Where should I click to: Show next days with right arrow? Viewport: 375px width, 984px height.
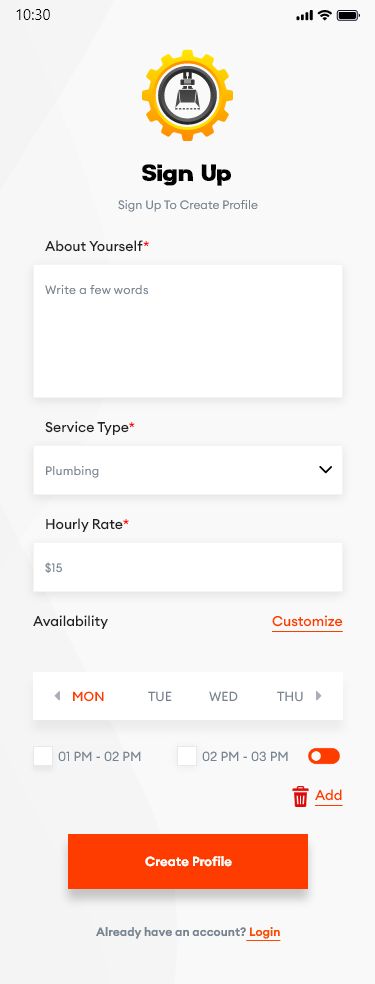pos(319,696)
